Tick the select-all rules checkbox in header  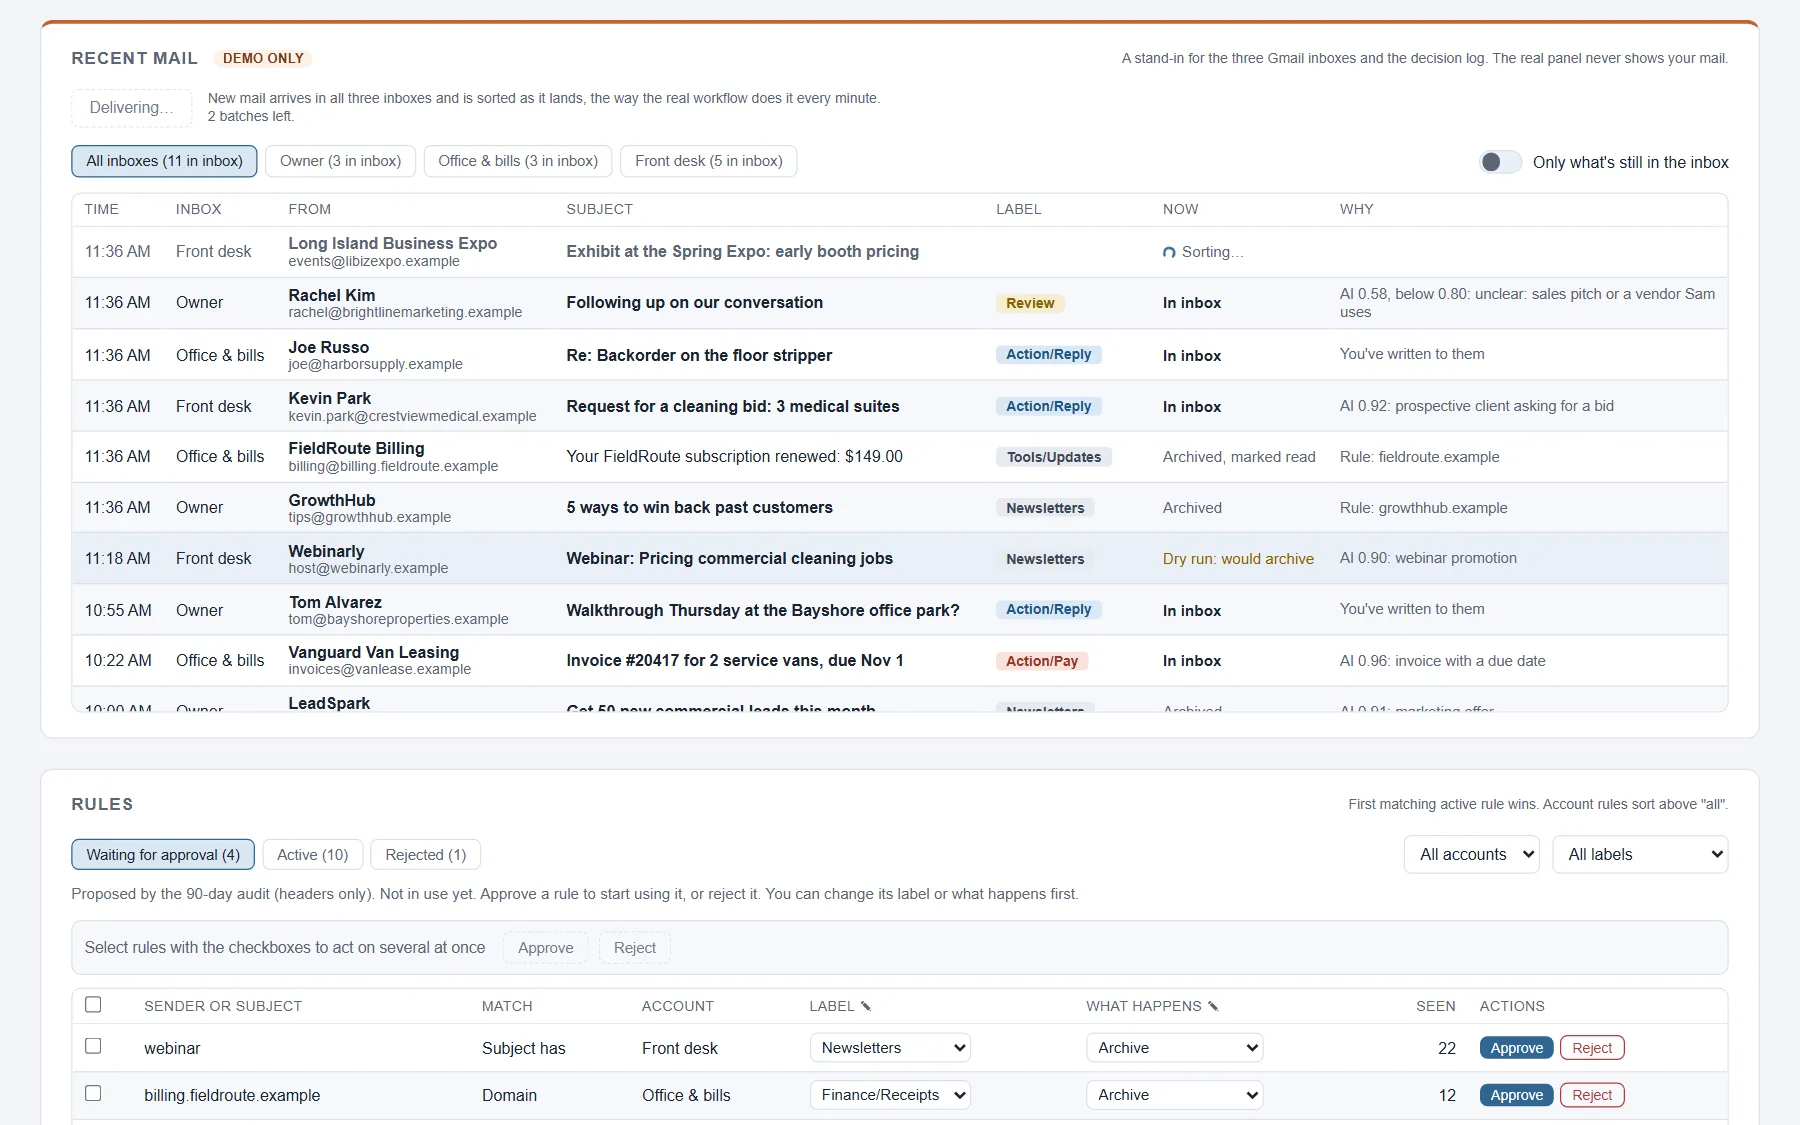93,1004
